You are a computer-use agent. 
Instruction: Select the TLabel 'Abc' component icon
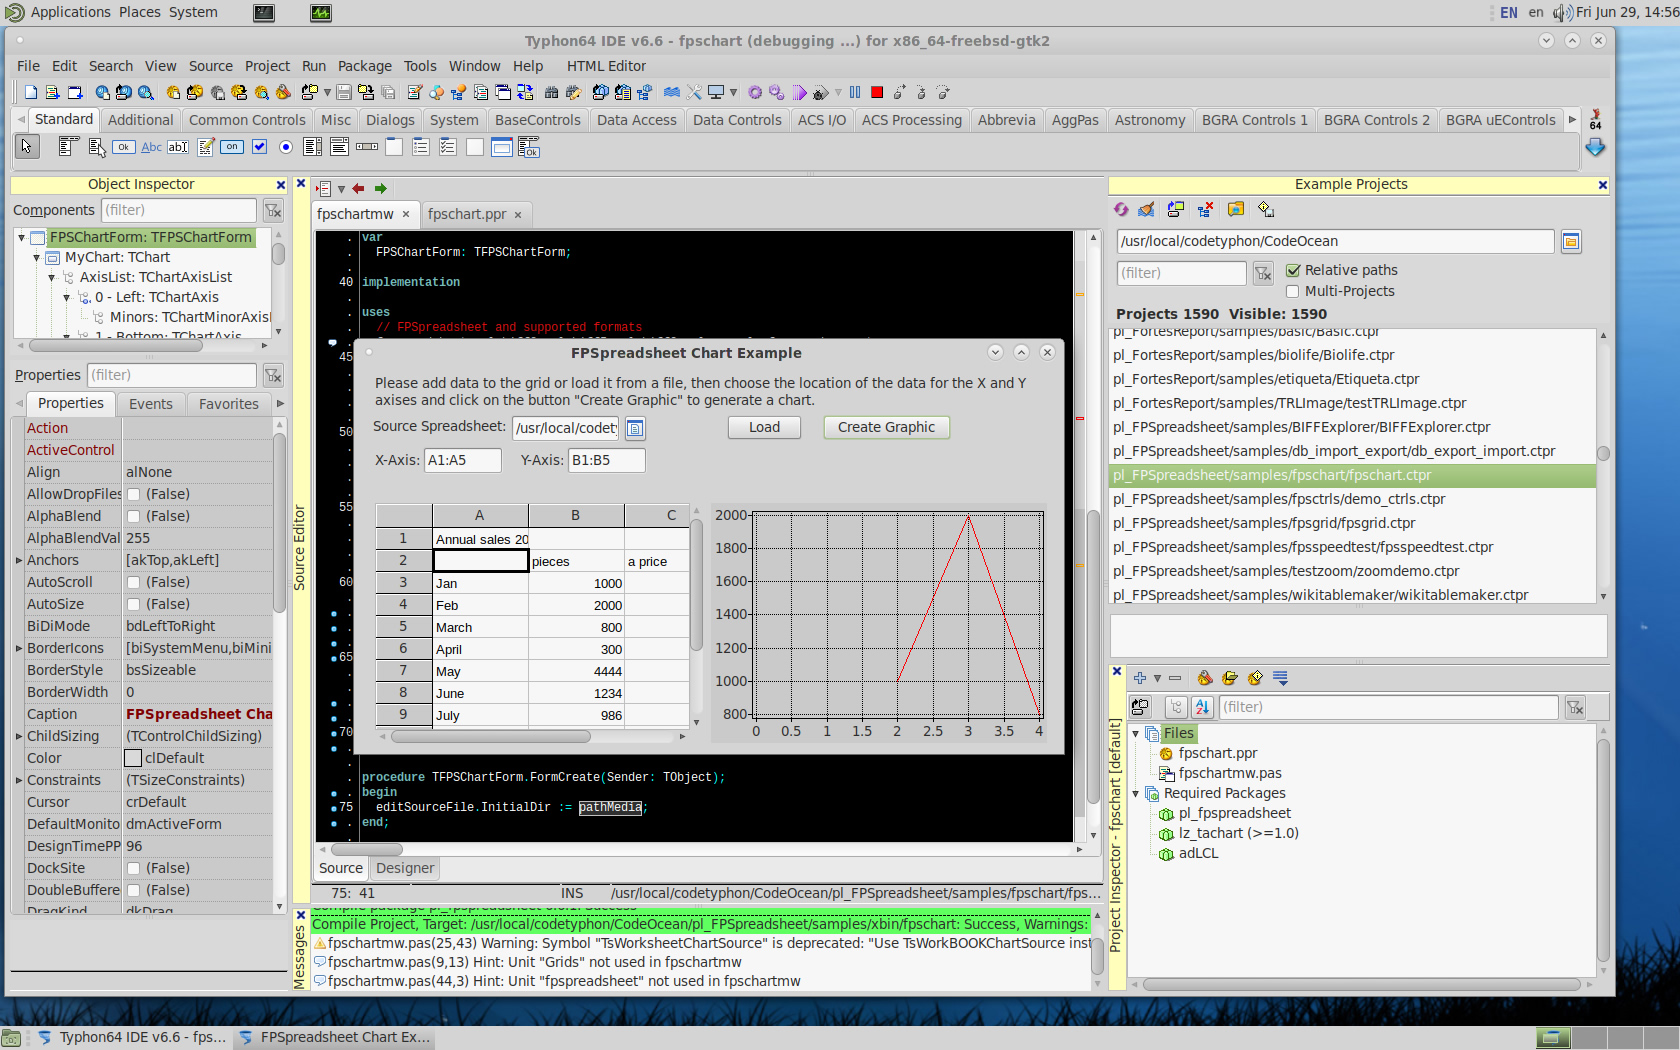pos(151,147)
